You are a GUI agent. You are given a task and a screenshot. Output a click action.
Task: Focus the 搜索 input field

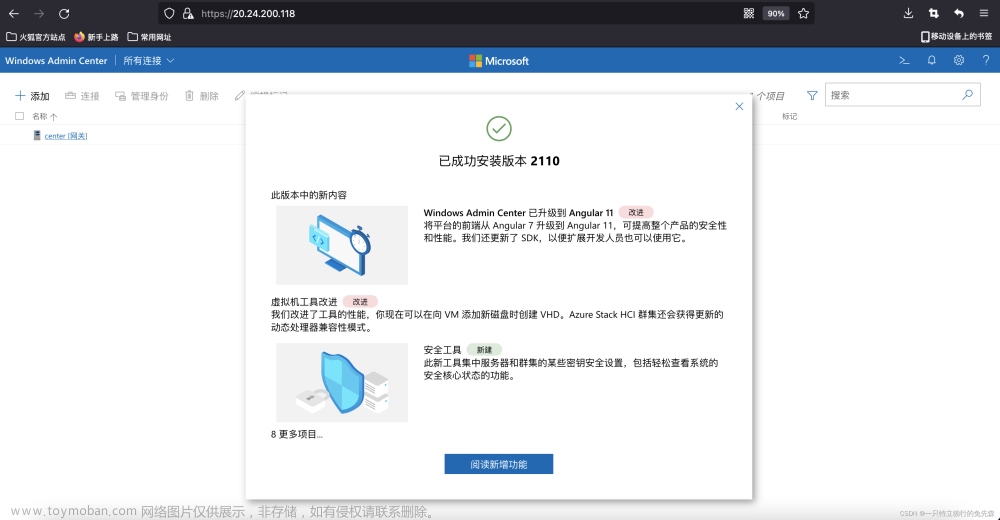pyautogui.click(x=902, y=94)
